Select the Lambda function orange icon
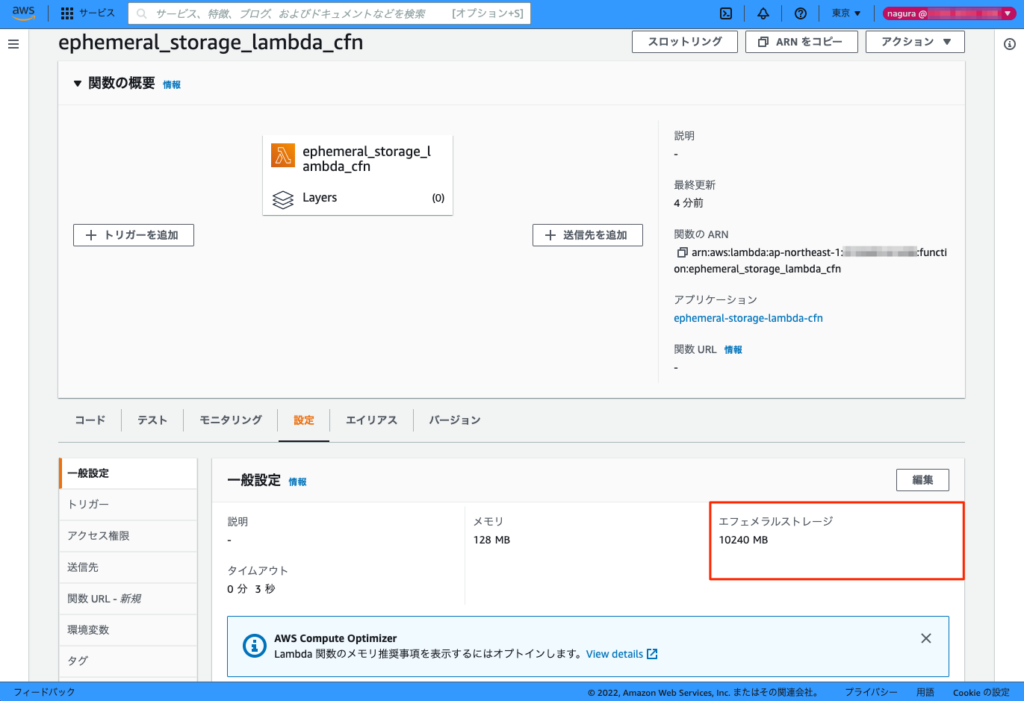Screen dimensions: 1024x701 283,155
